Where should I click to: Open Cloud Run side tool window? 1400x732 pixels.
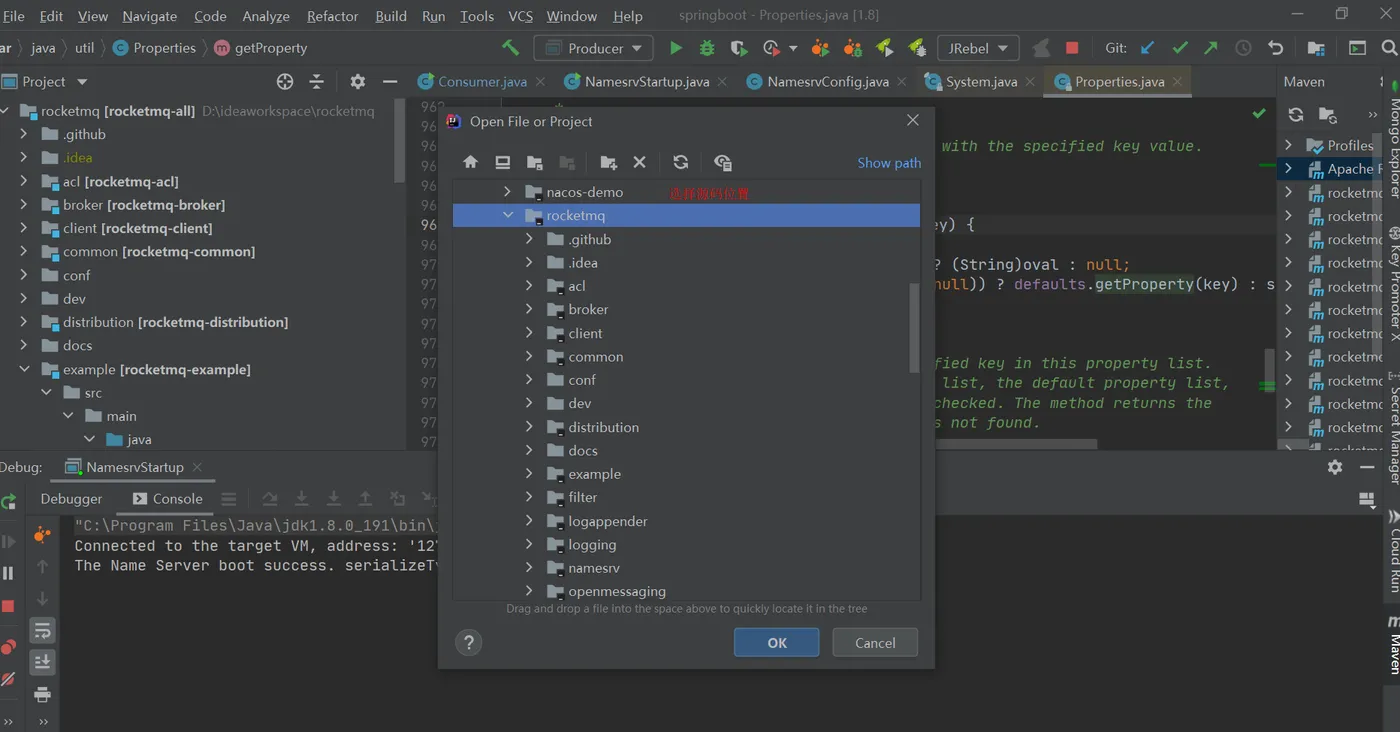point(1392,552)
